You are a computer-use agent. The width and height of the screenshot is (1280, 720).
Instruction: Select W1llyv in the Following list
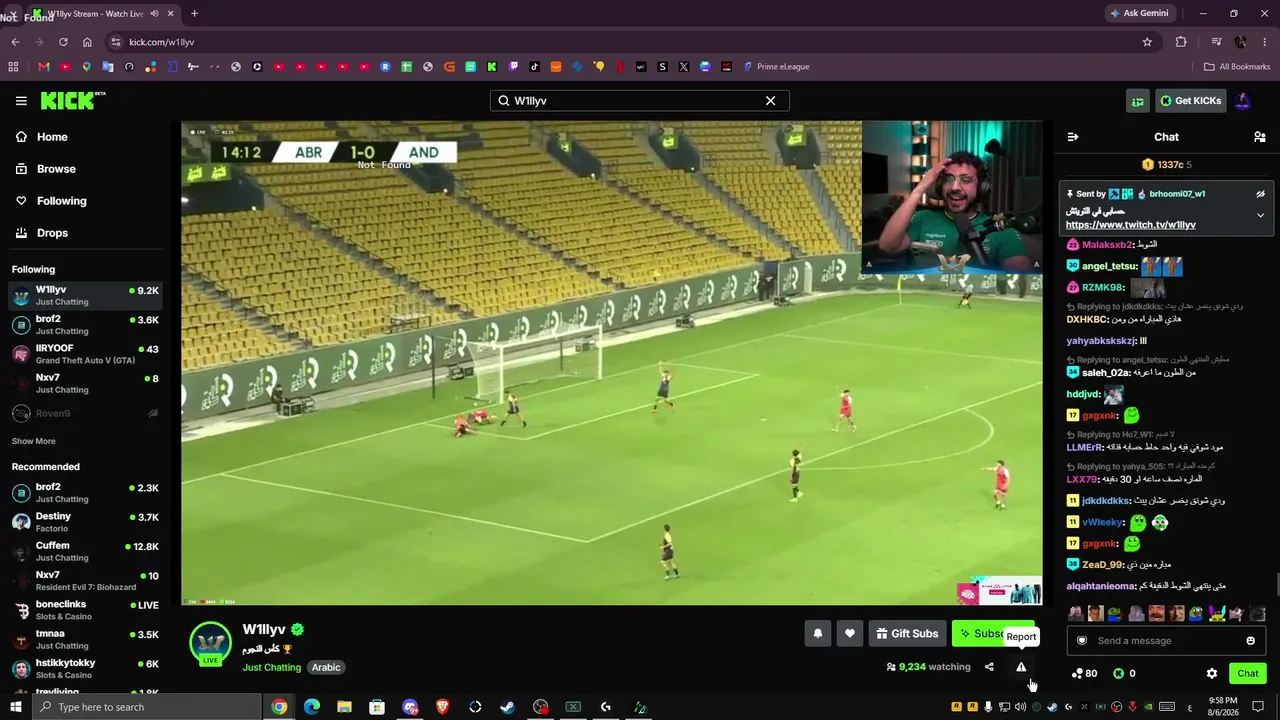tap(85, 296)
